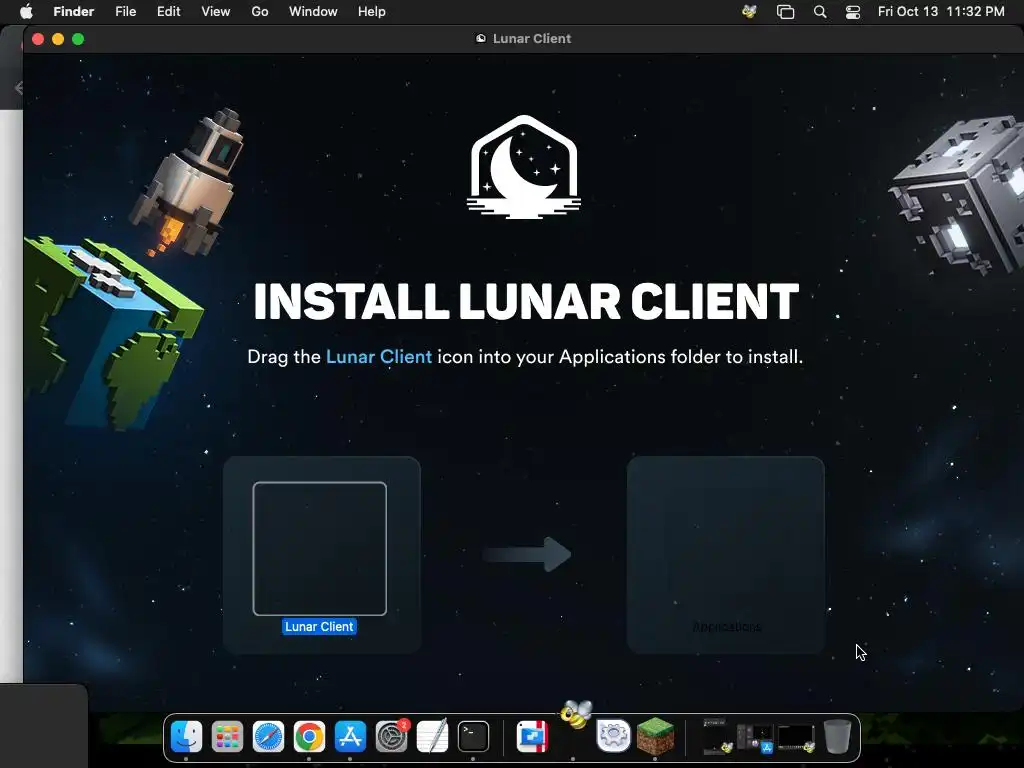Open the Trash in the Dock
Screen dimensions: 1024x768
coord(837,737)
